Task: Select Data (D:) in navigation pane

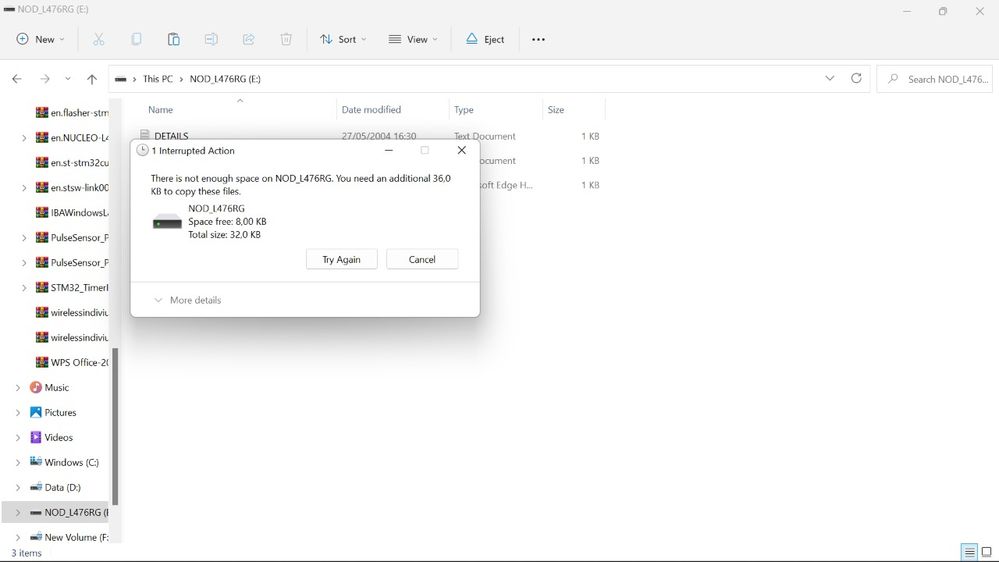Action: (62, 487)
